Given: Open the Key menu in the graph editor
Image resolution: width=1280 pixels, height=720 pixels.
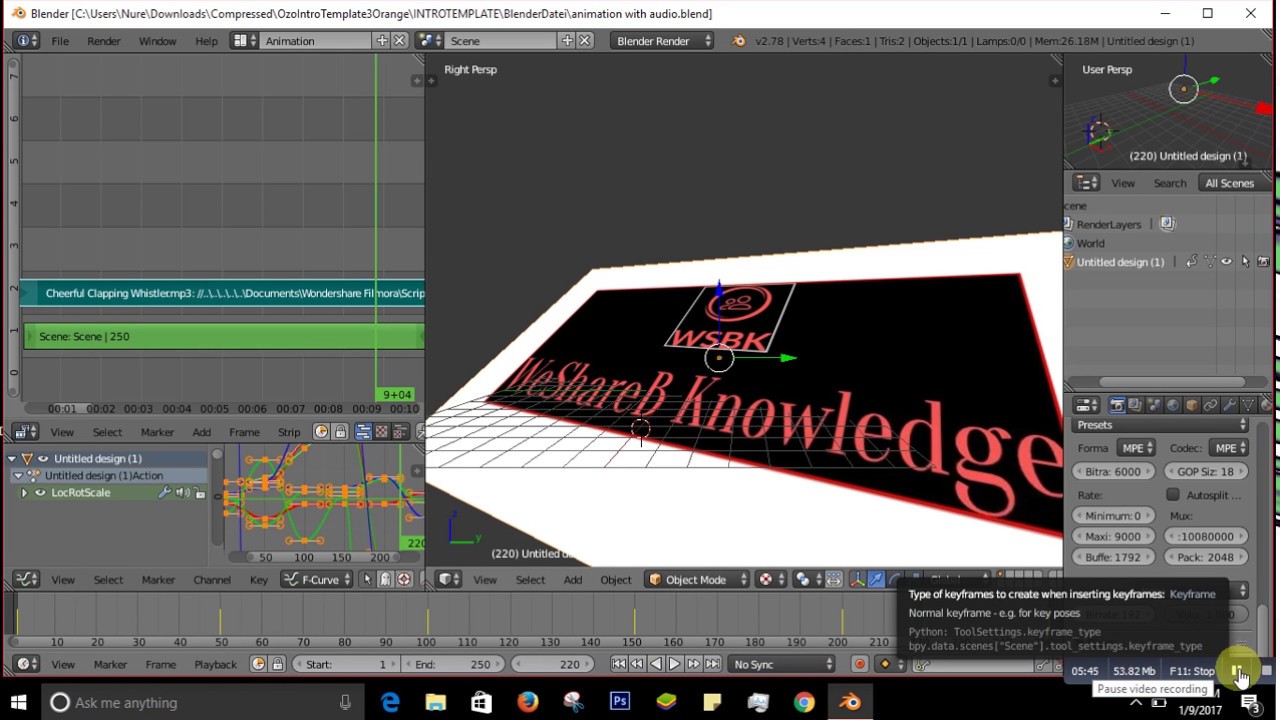Looking at the screenshot, I should coord(259,580).
